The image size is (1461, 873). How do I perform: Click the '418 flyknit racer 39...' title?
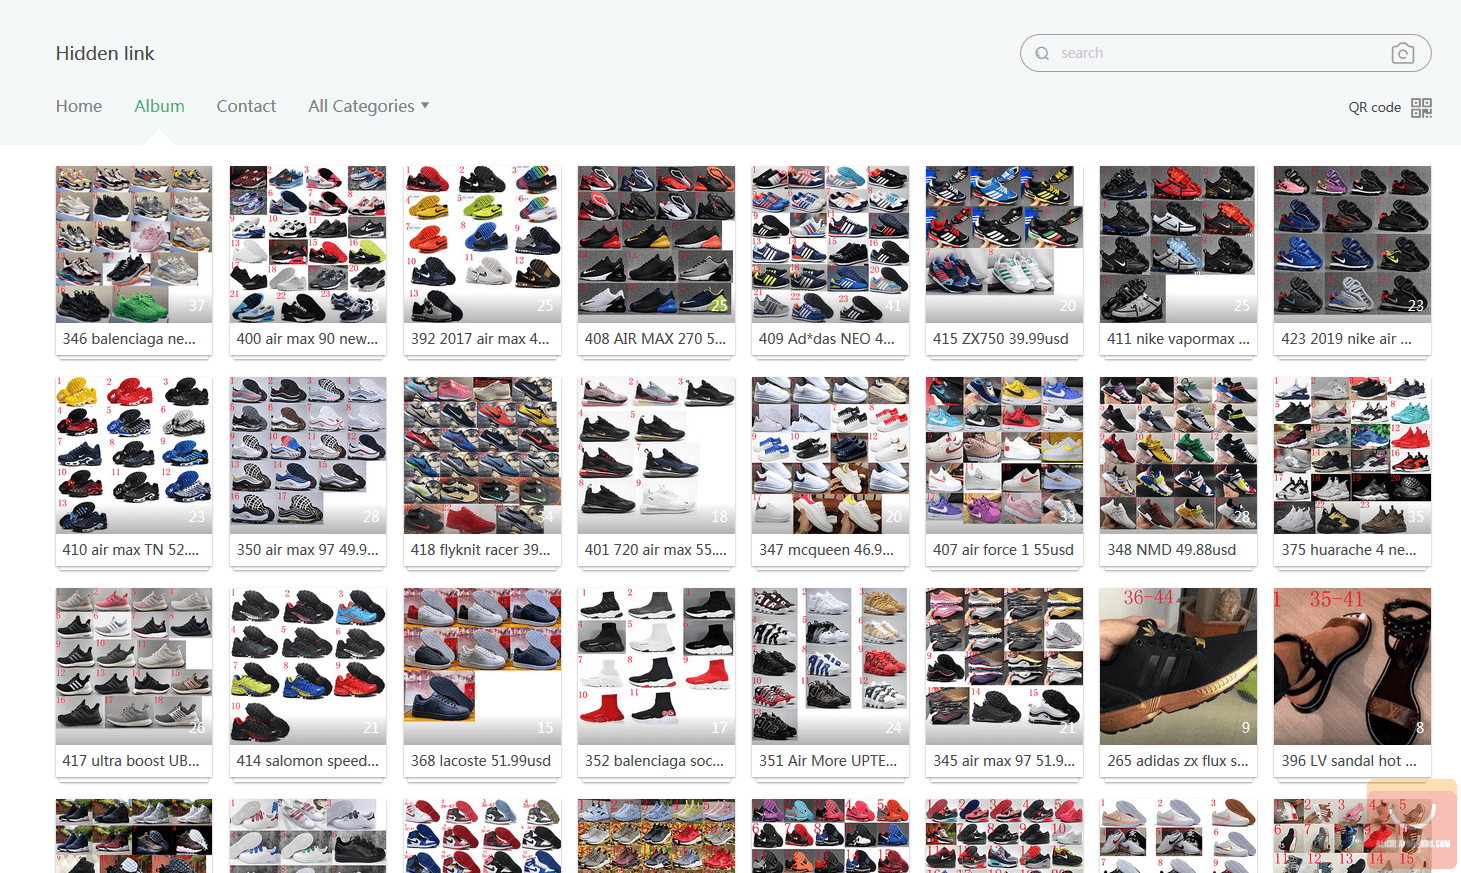(x=480, y=550)
